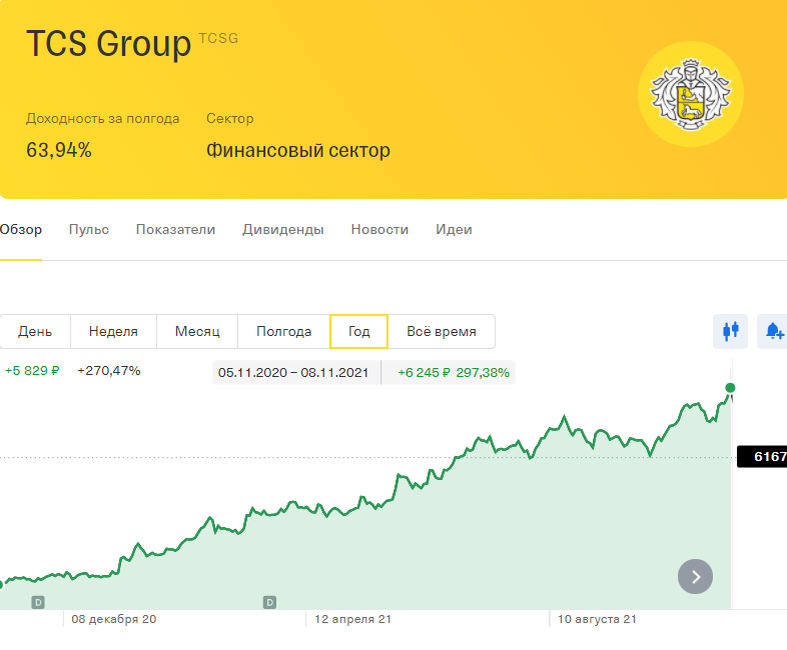Click the TCS Group title

(x=108, y=44)
